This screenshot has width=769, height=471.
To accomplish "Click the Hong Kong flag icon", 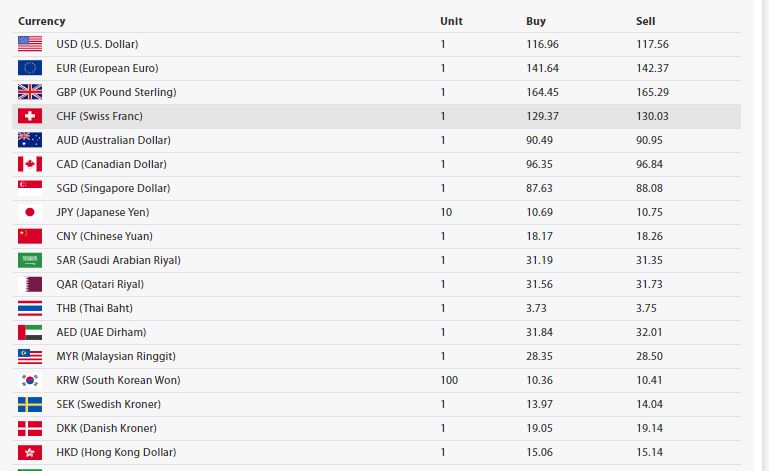I will click(30, 452).
